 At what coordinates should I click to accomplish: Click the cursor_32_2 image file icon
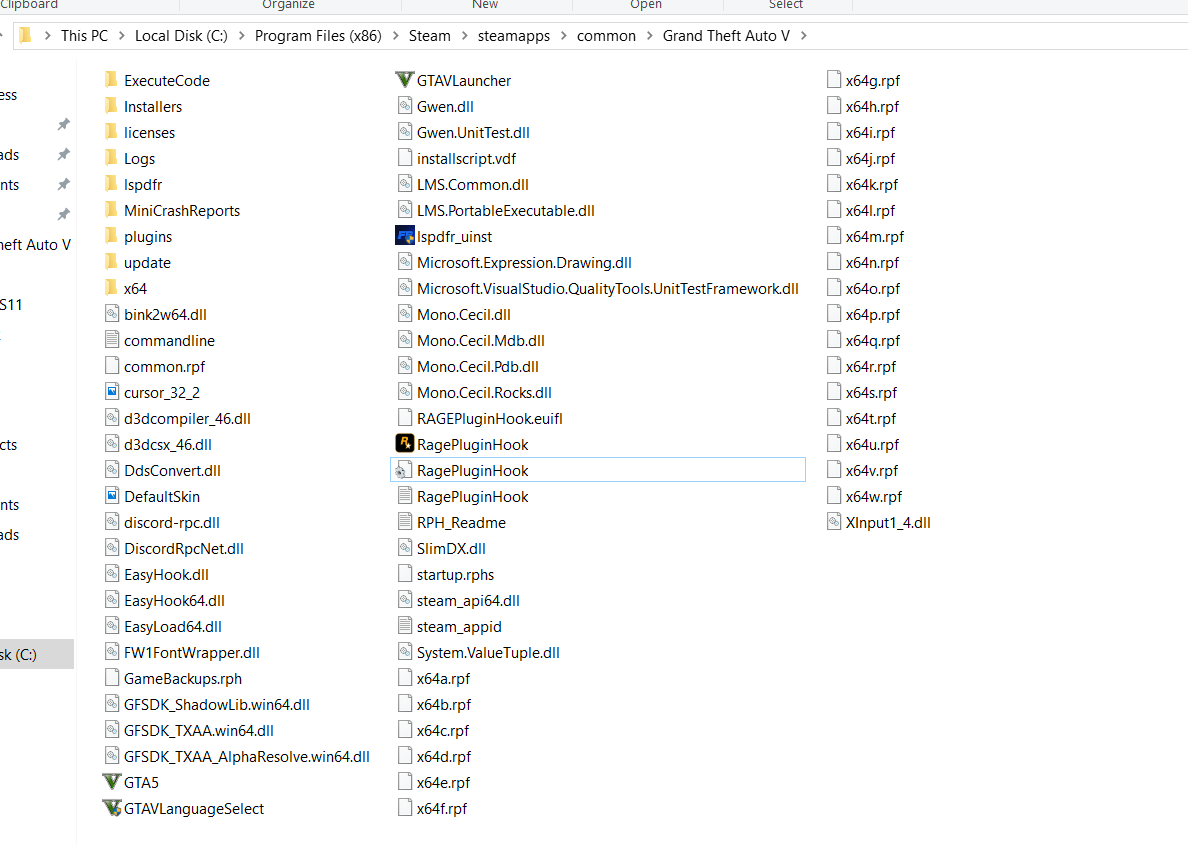click(x=112, y=392)
